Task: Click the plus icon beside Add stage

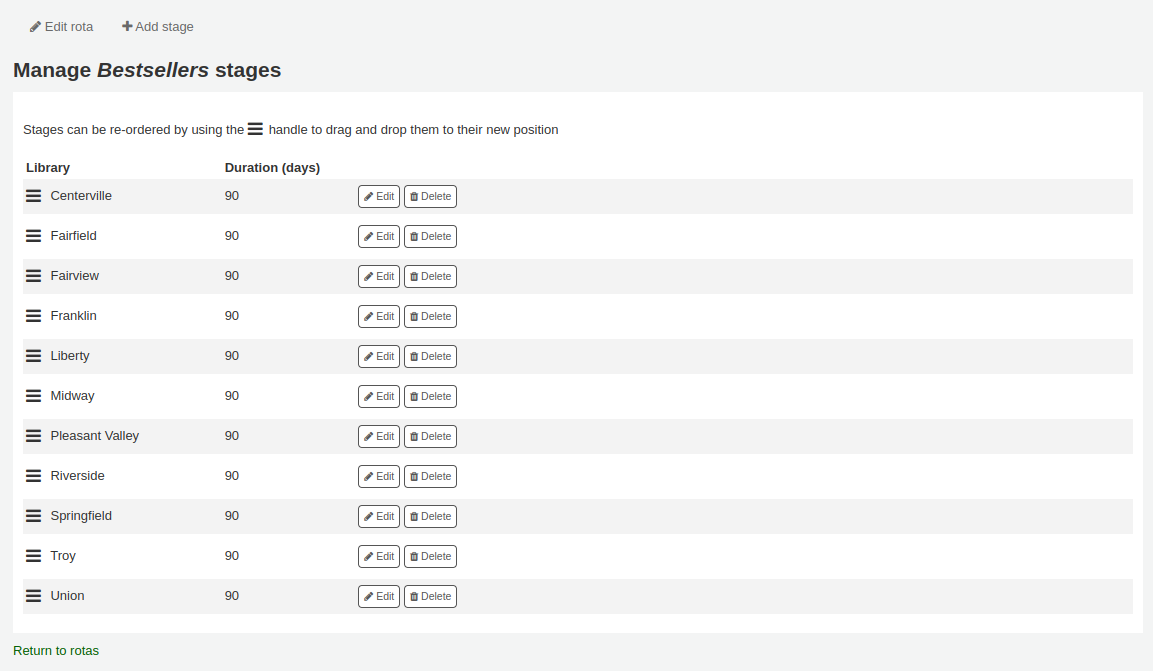Action: [x=127, y=26]
